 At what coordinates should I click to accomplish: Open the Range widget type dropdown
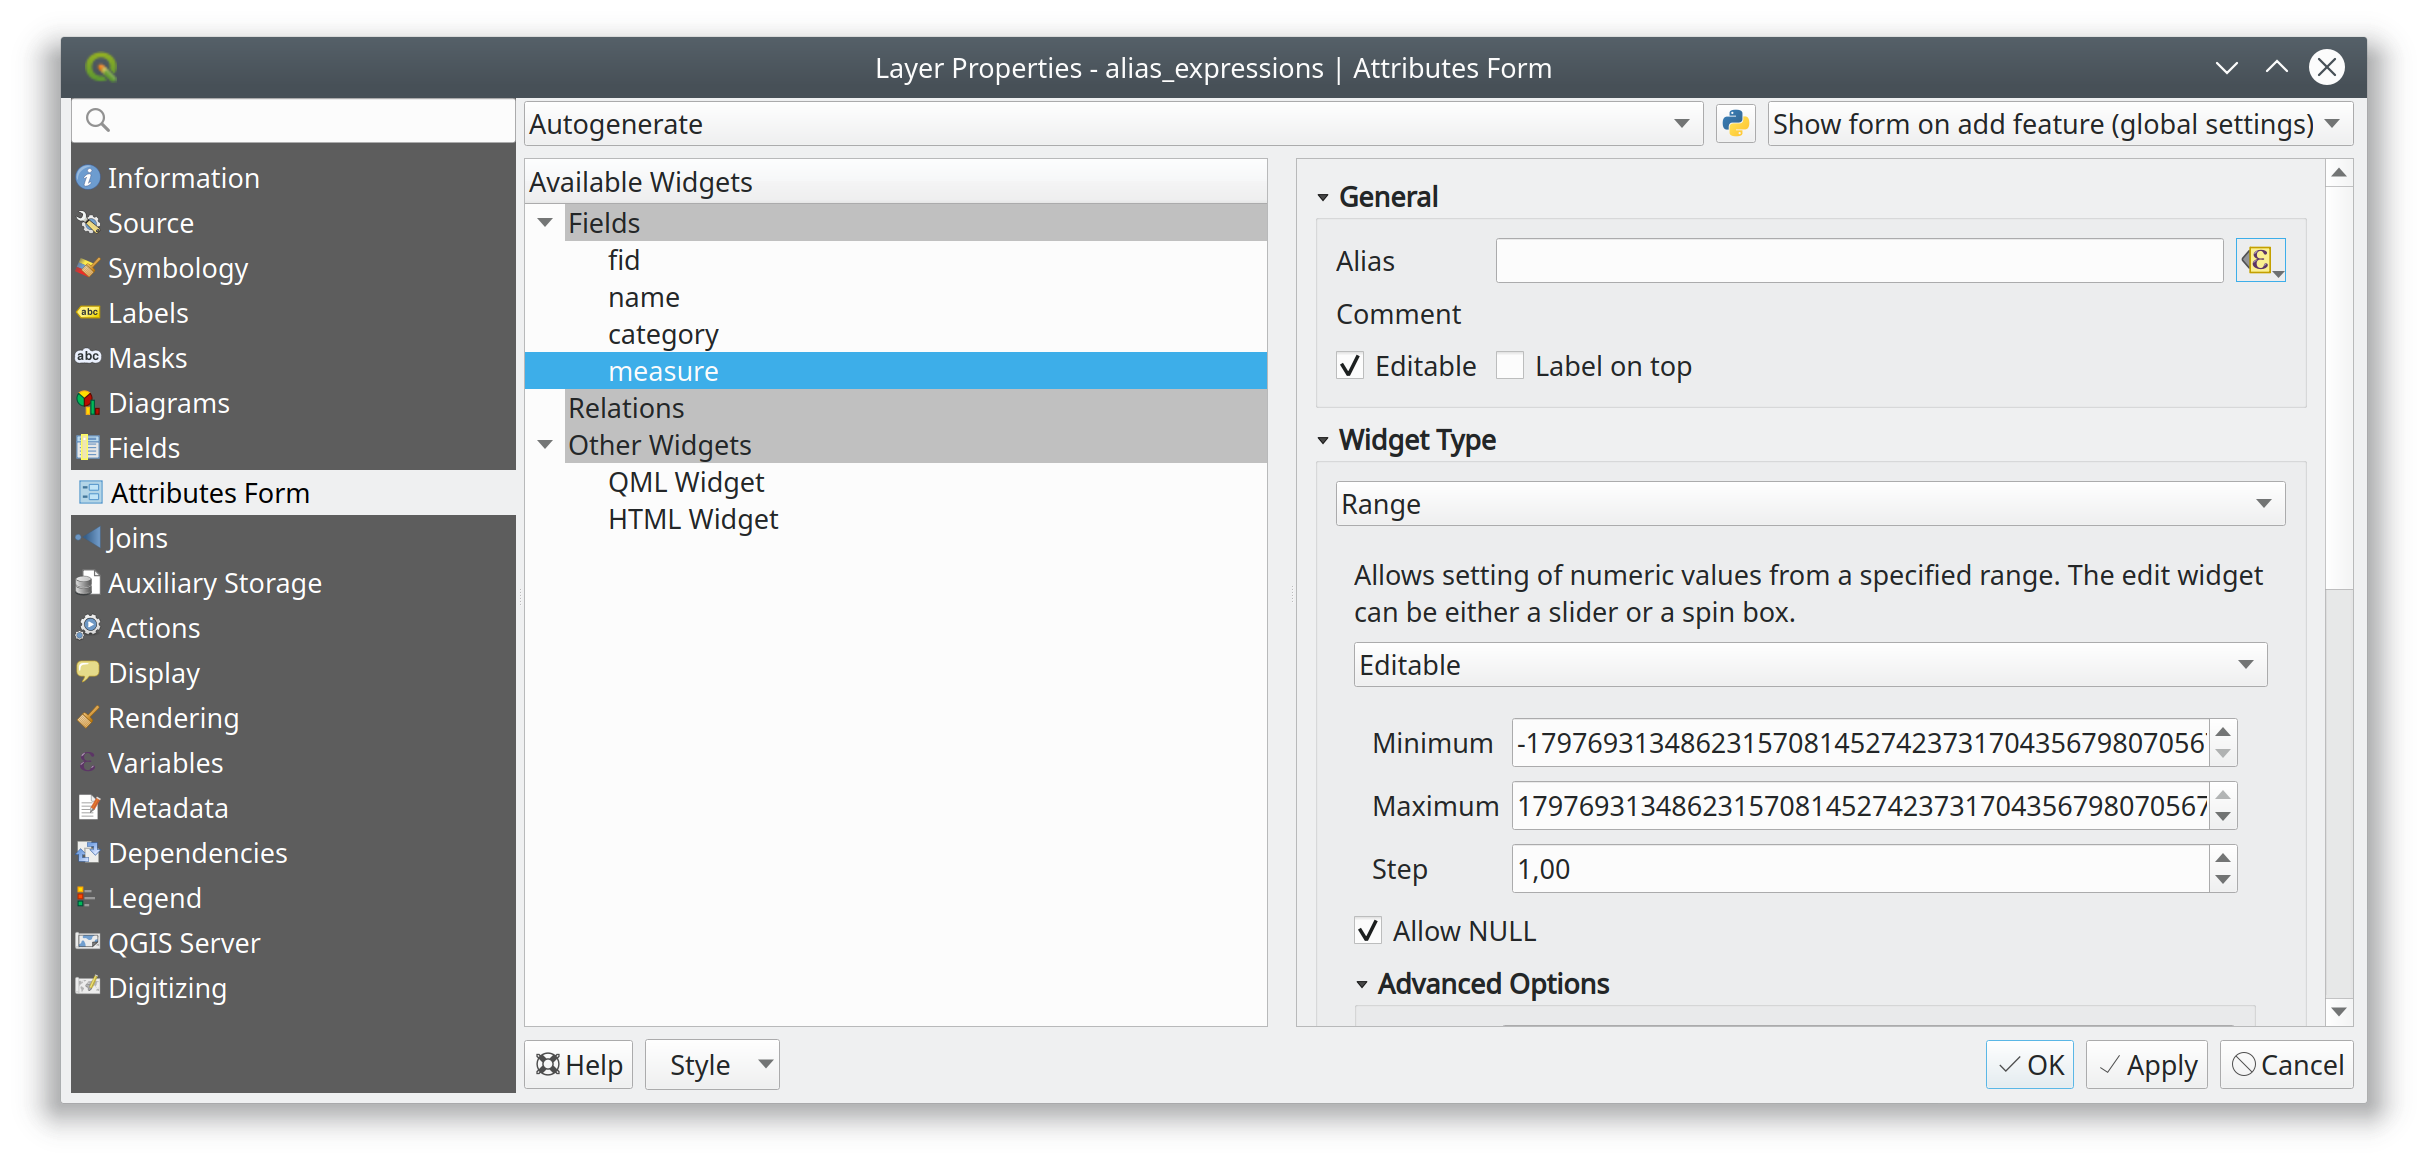point(1810,504)
